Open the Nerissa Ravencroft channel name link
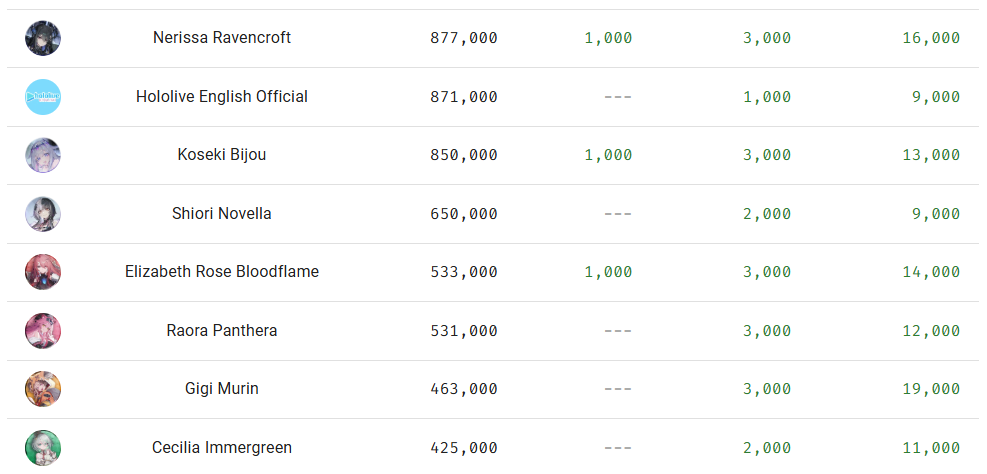This screenshot has height=474, width=987. point(222,38)
